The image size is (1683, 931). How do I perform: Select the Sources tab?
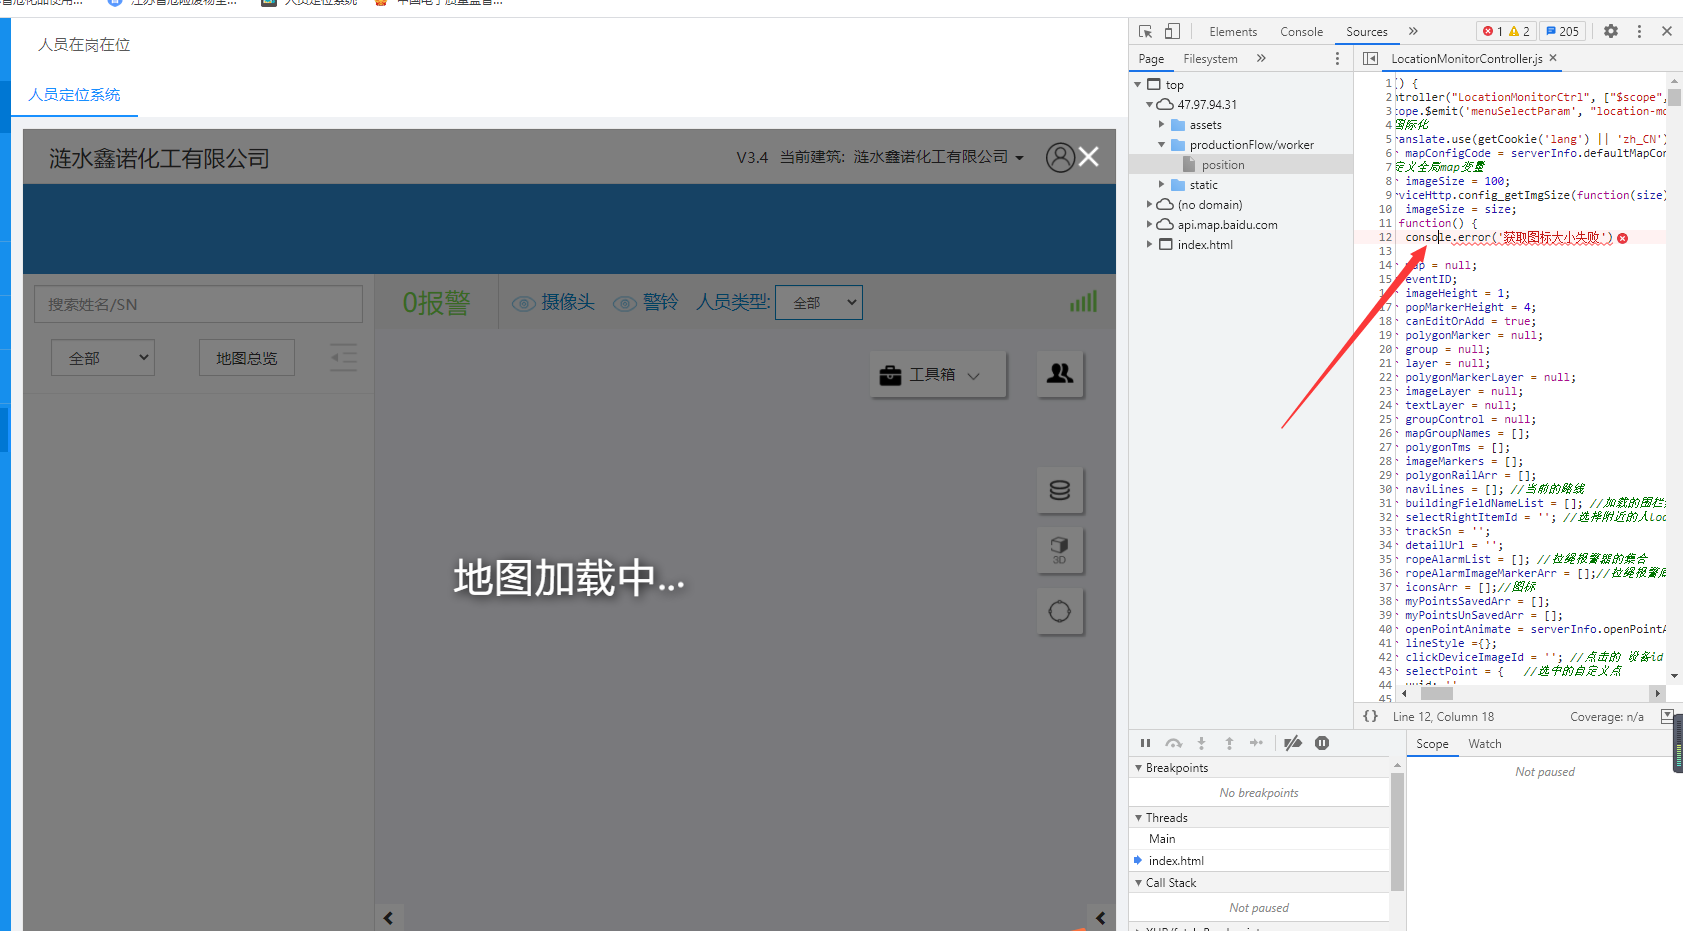point(1366,32)
